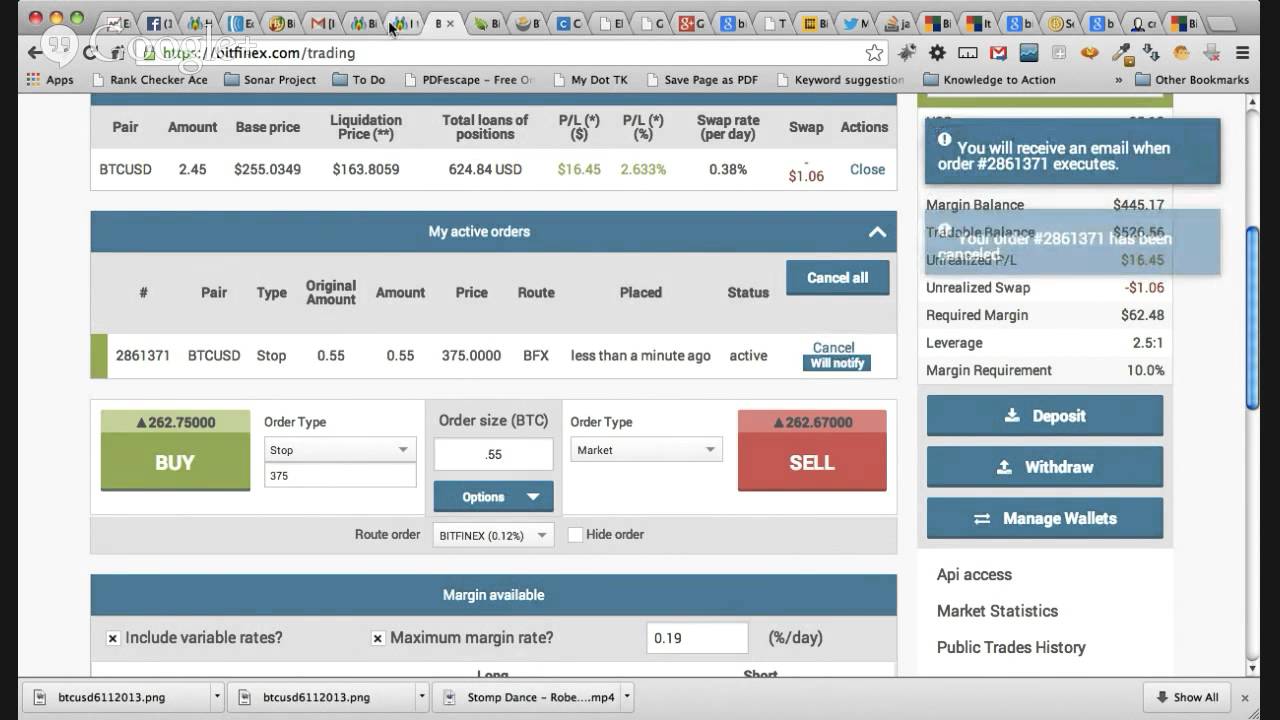Open Save Page as PDF bookmark

pyautogui.click(x=702, y=80)
